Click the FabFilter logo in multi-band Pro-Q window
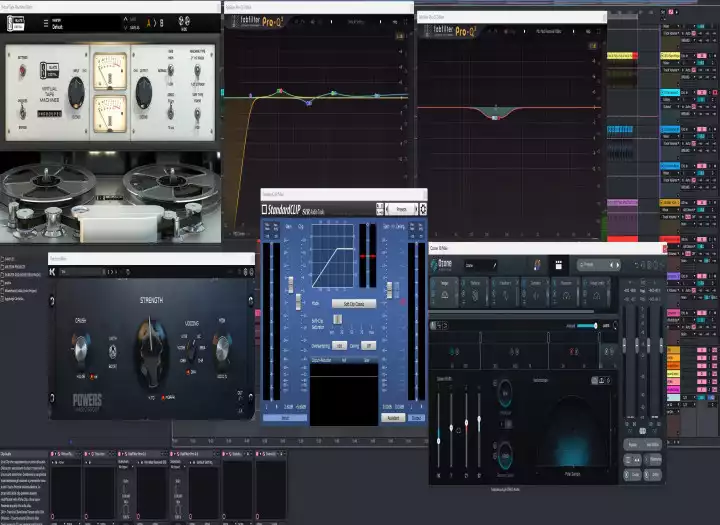 pos(257,21)
